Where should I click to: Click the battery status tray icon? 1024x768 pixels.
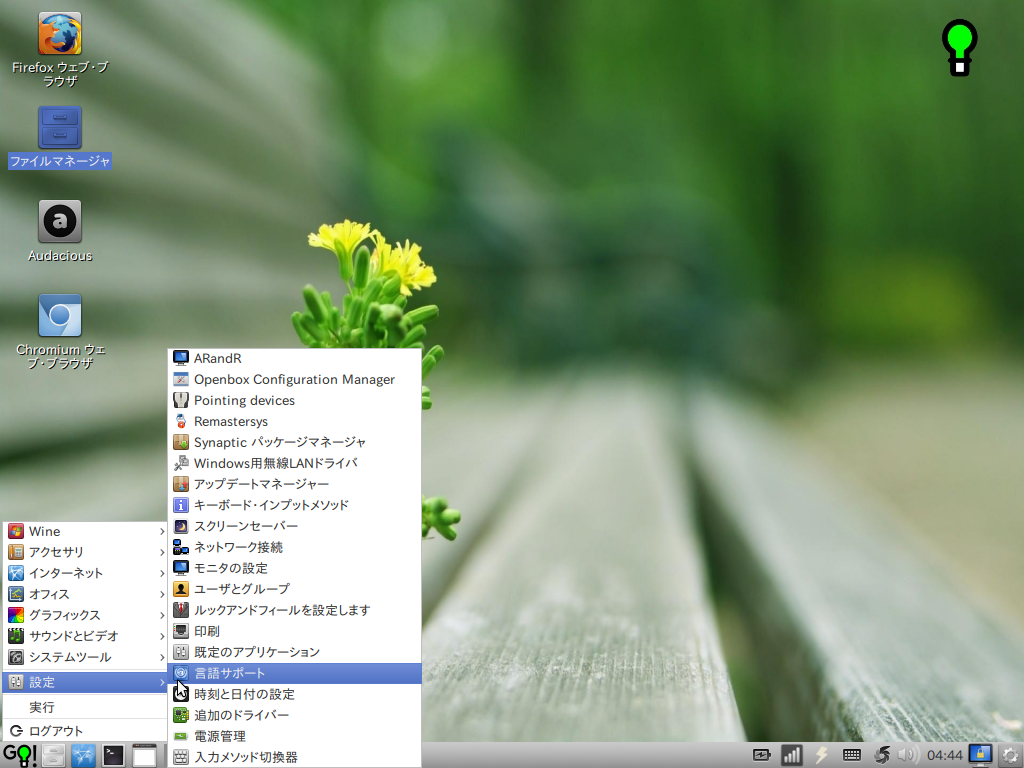point(761,756)
